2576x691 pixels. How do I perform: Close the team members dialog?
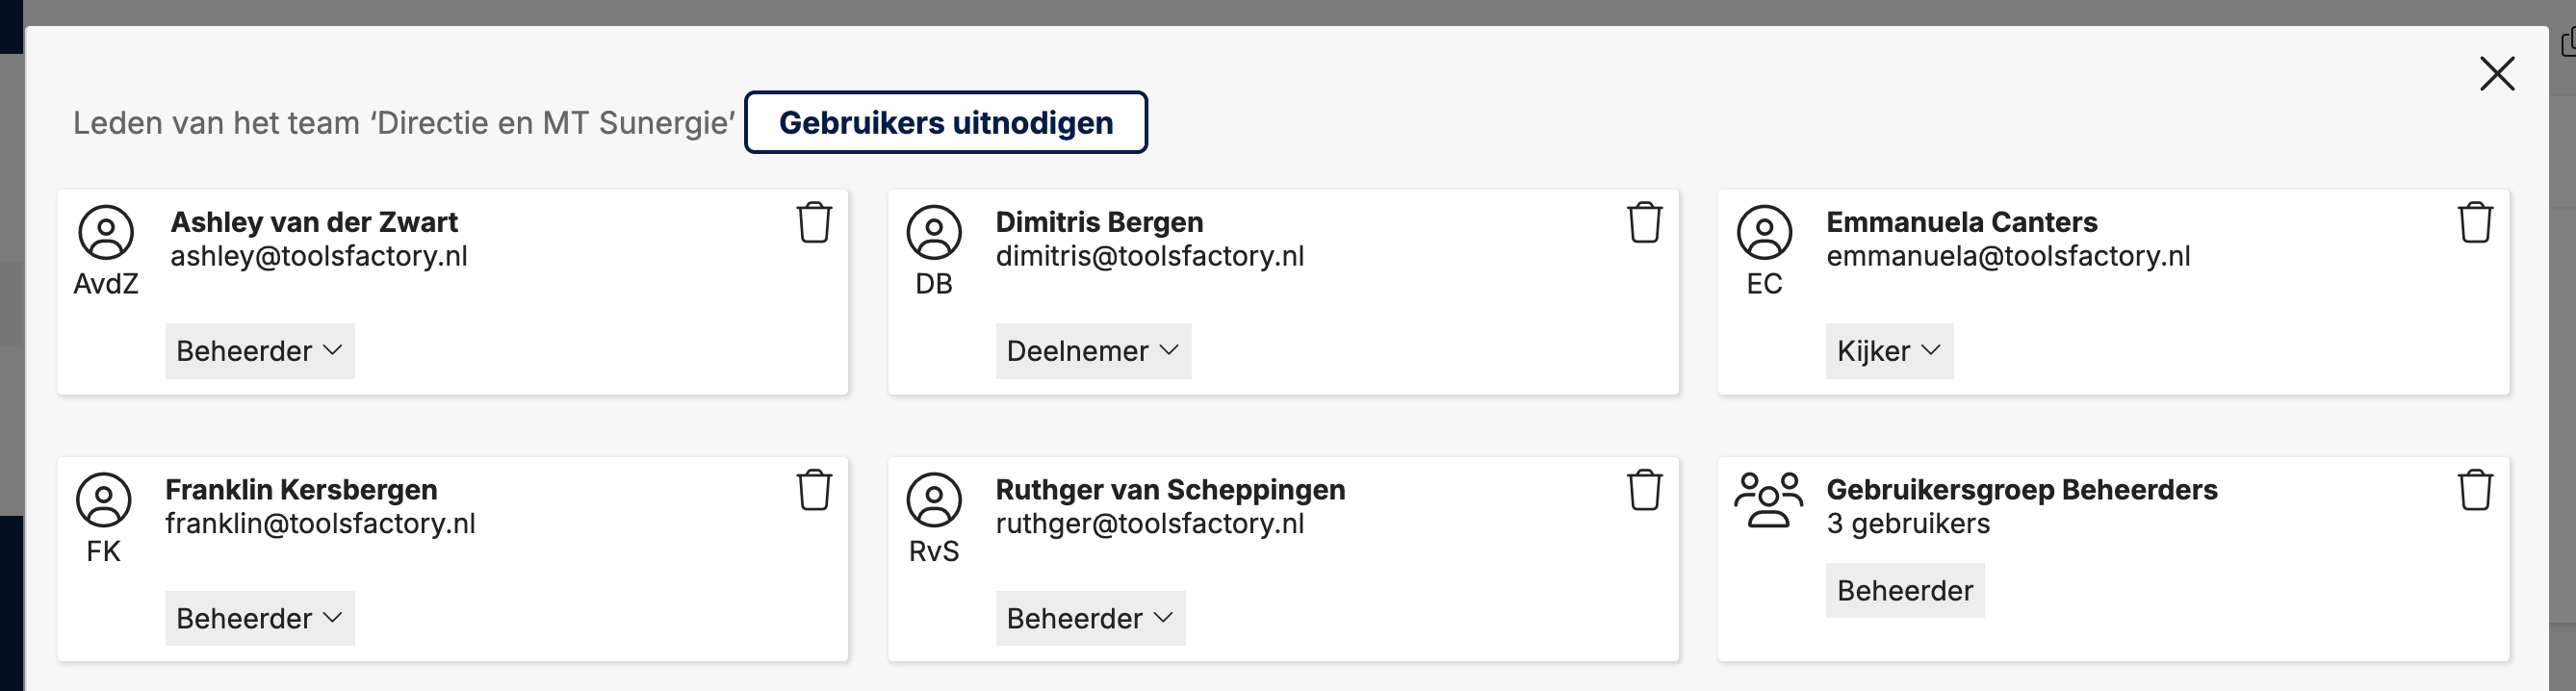click(x=2497, y=73)
